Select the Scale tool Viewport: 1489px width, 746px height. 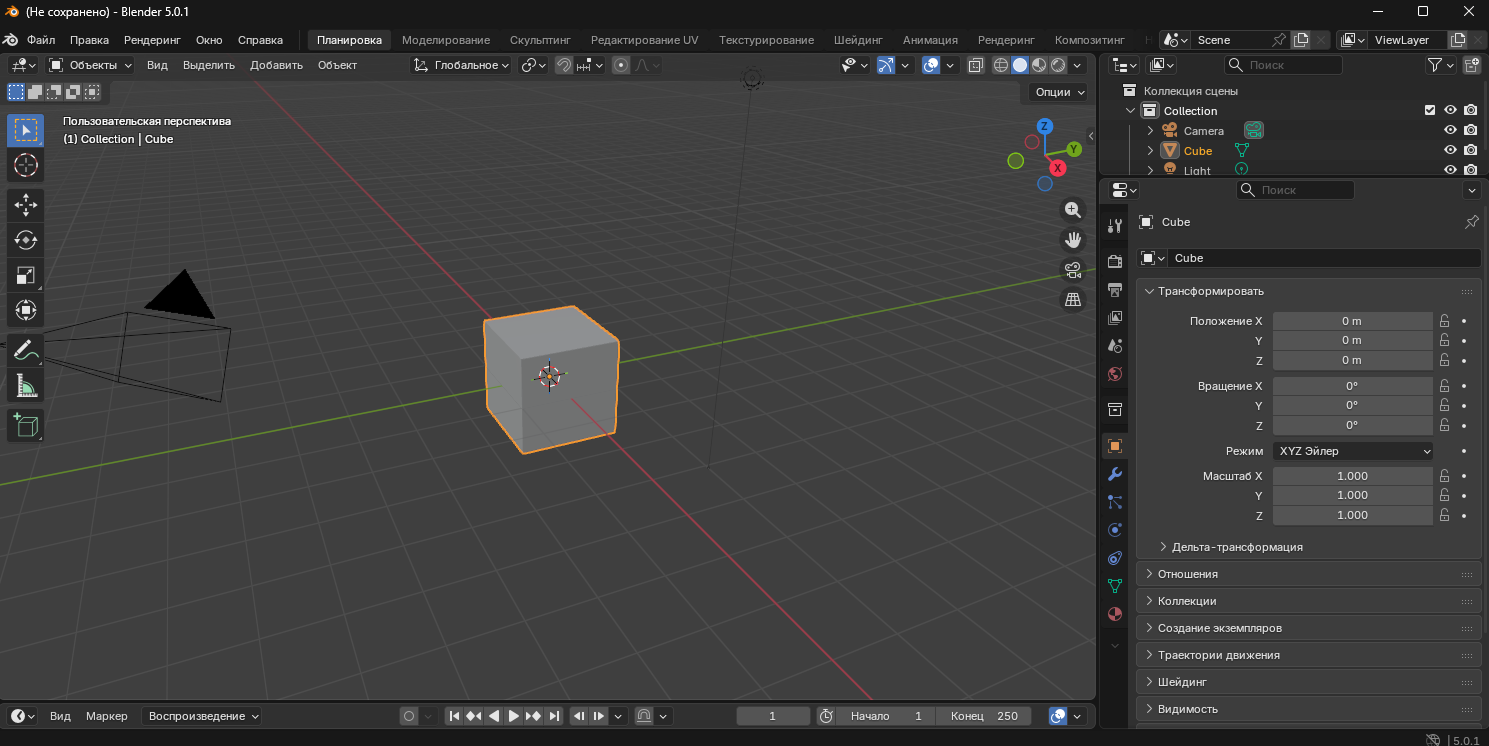point(26,275)
